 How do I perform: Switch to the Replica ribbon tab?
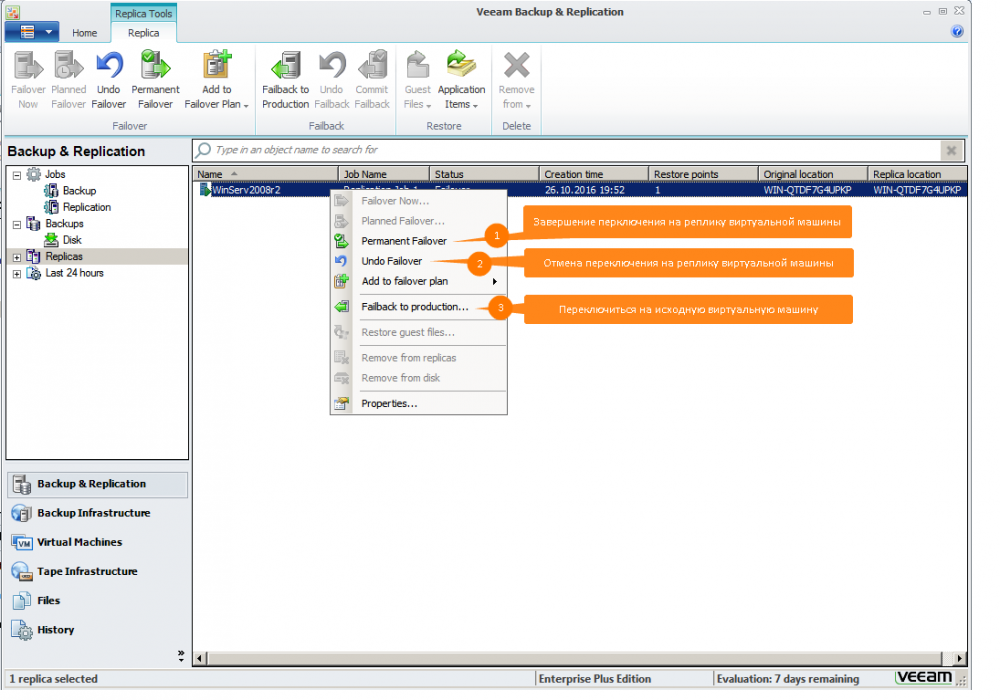tap(143, 33)
